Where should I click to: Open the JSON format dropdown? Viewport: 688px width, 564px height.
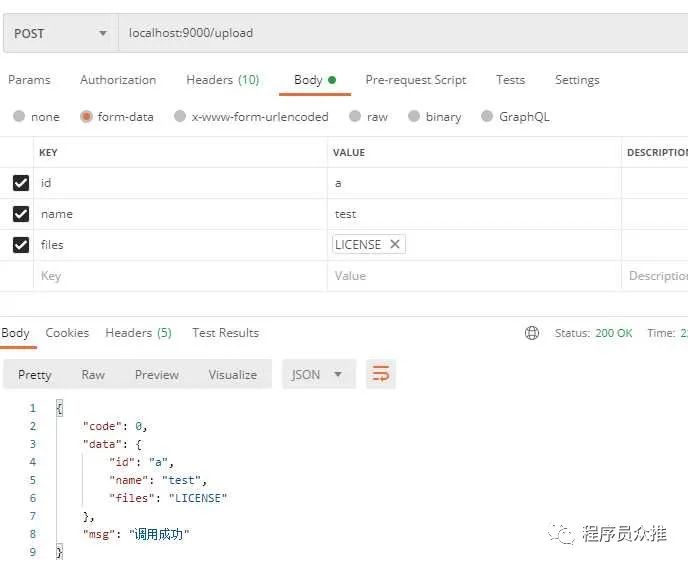(x=319, y=374)
